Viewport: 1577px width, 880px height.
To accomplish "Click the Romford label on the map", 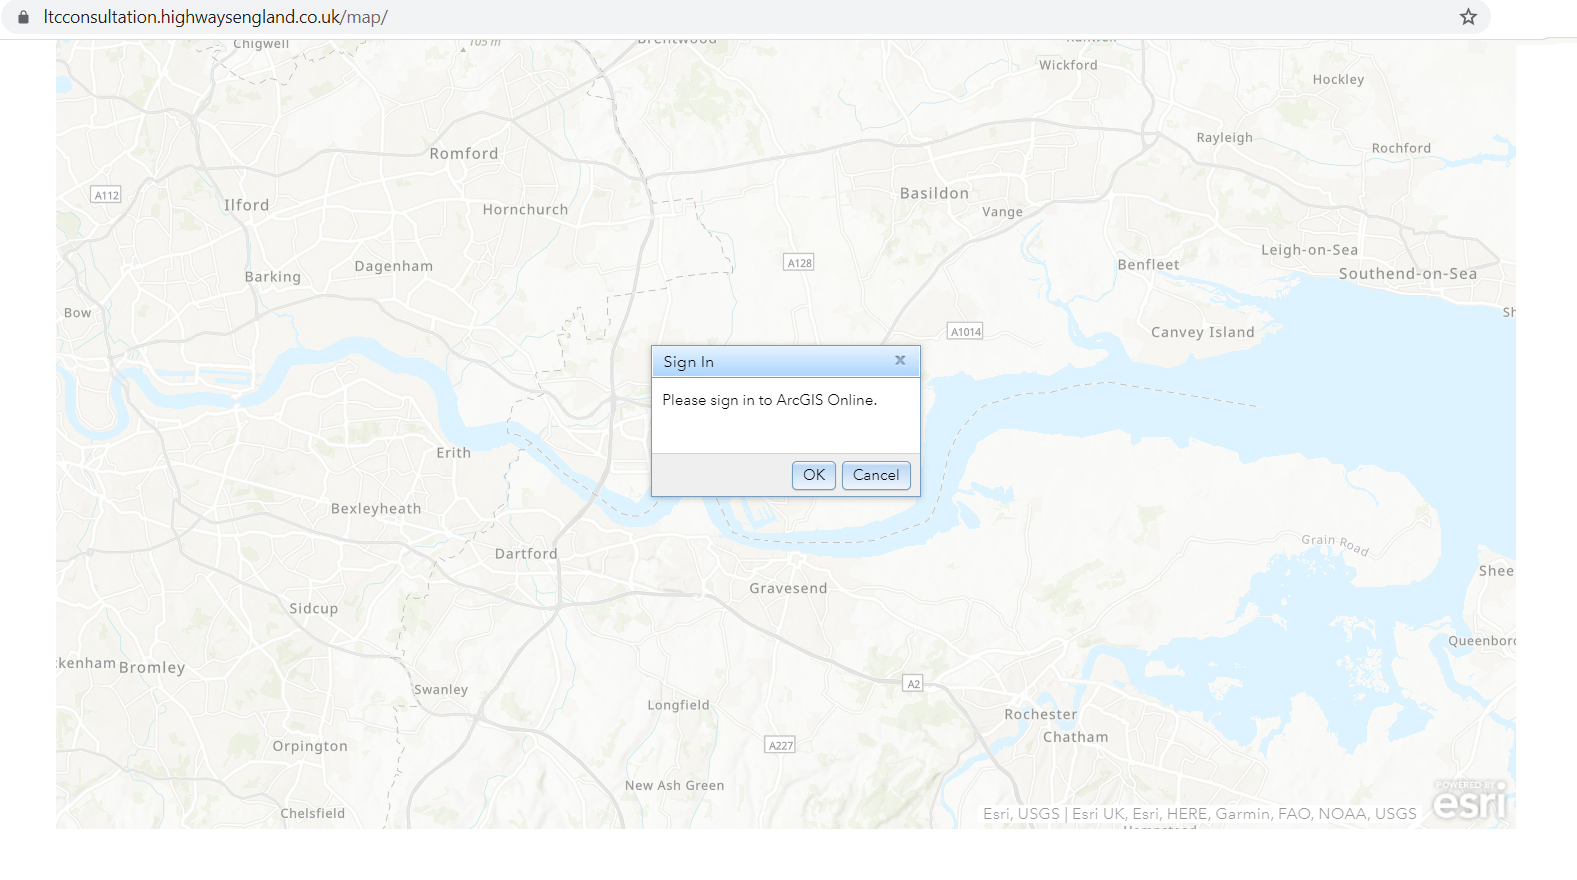I will [464, 154].
